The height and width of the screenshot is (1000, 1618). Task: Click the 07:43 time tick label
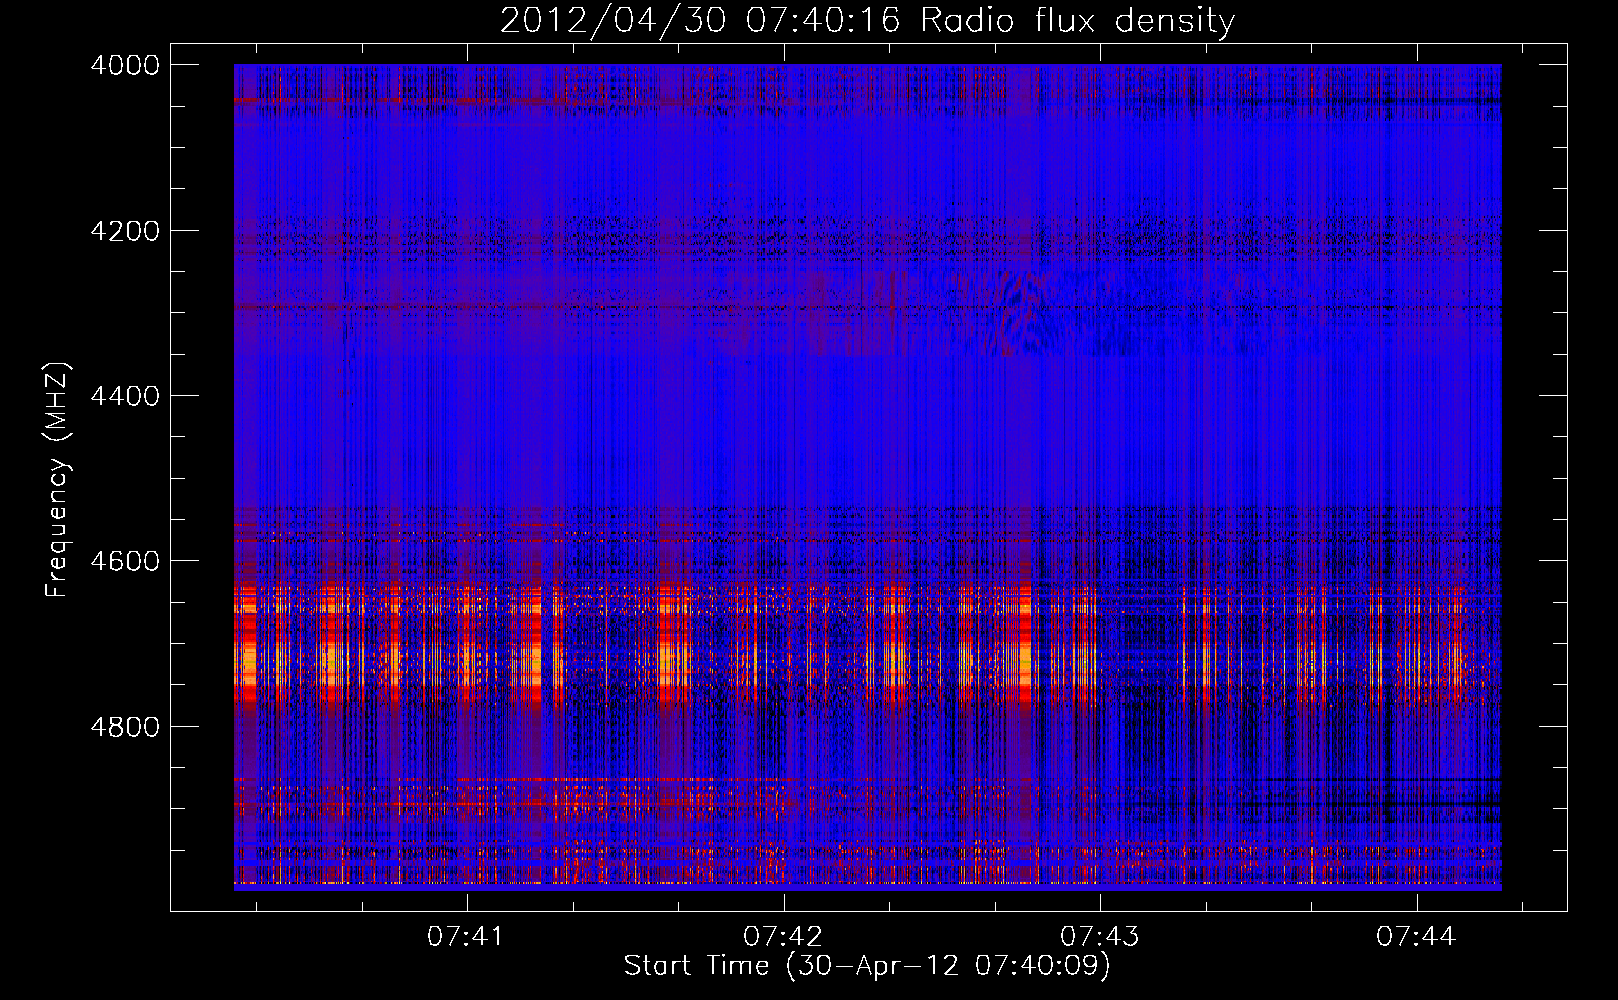pyautogui.click(x=1099, y=937)
